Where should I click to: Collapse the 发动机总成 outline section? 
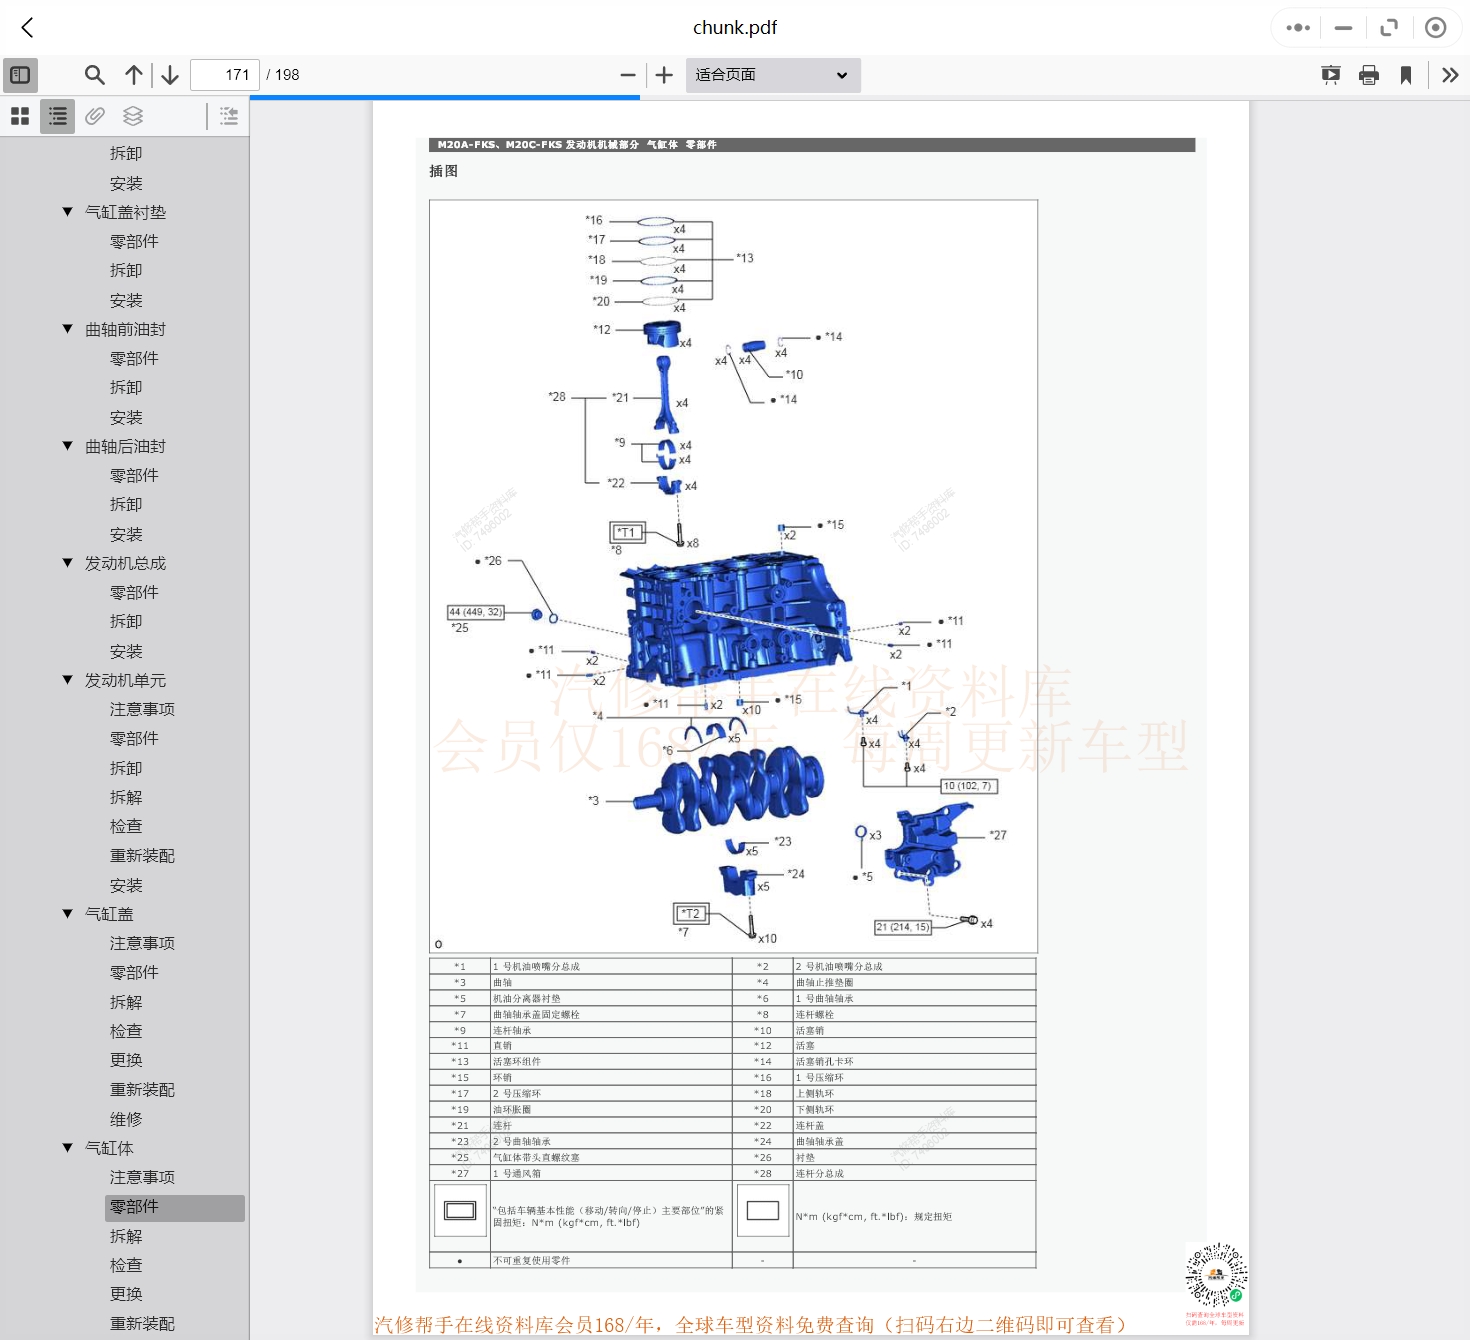click(x=68, y=563)
